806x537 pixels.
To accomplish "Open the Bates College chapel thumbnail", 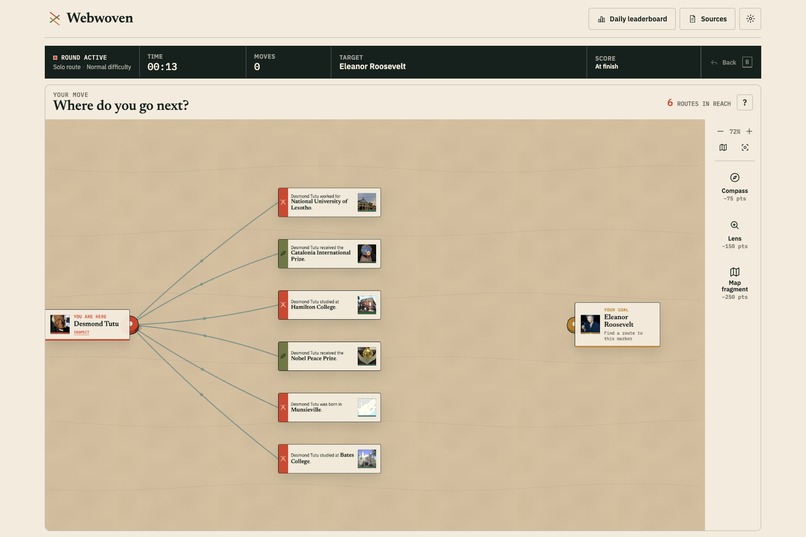I will [367, 459].
